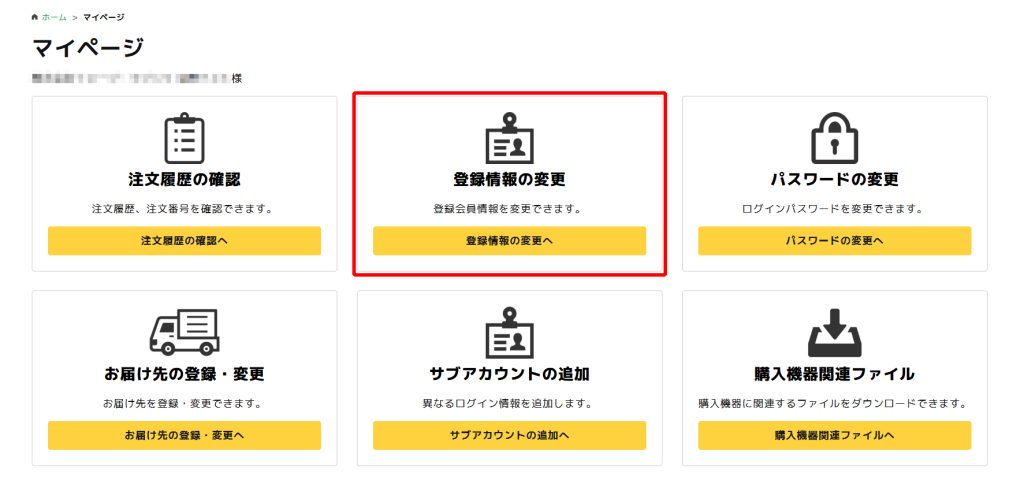Select the 注文履歴の確認 card heading
This screenshot has height=484, width=1024.
coord(184,180)
